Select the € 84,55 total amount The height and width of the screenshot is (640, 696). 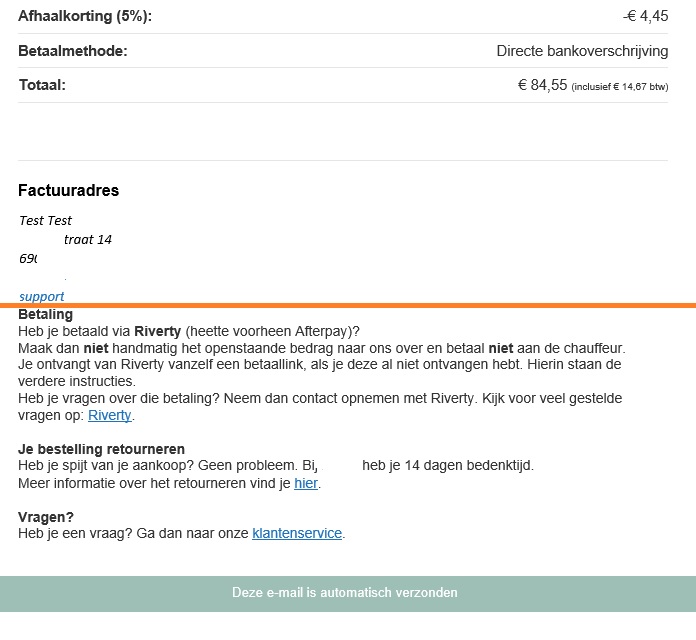coord(542,85)
